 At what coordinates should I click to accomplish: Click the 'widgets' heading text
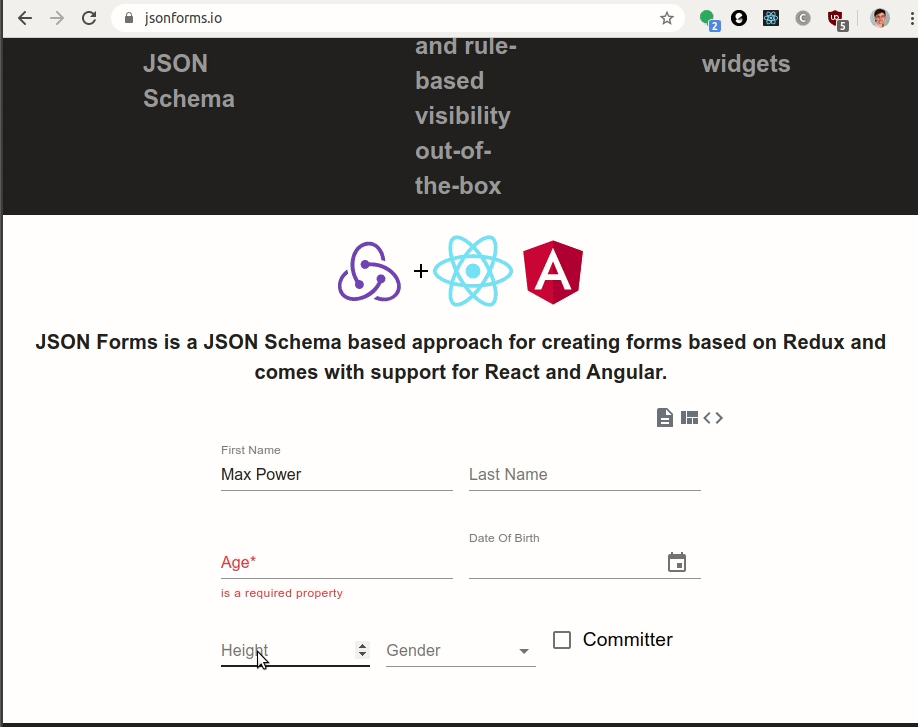746,64
